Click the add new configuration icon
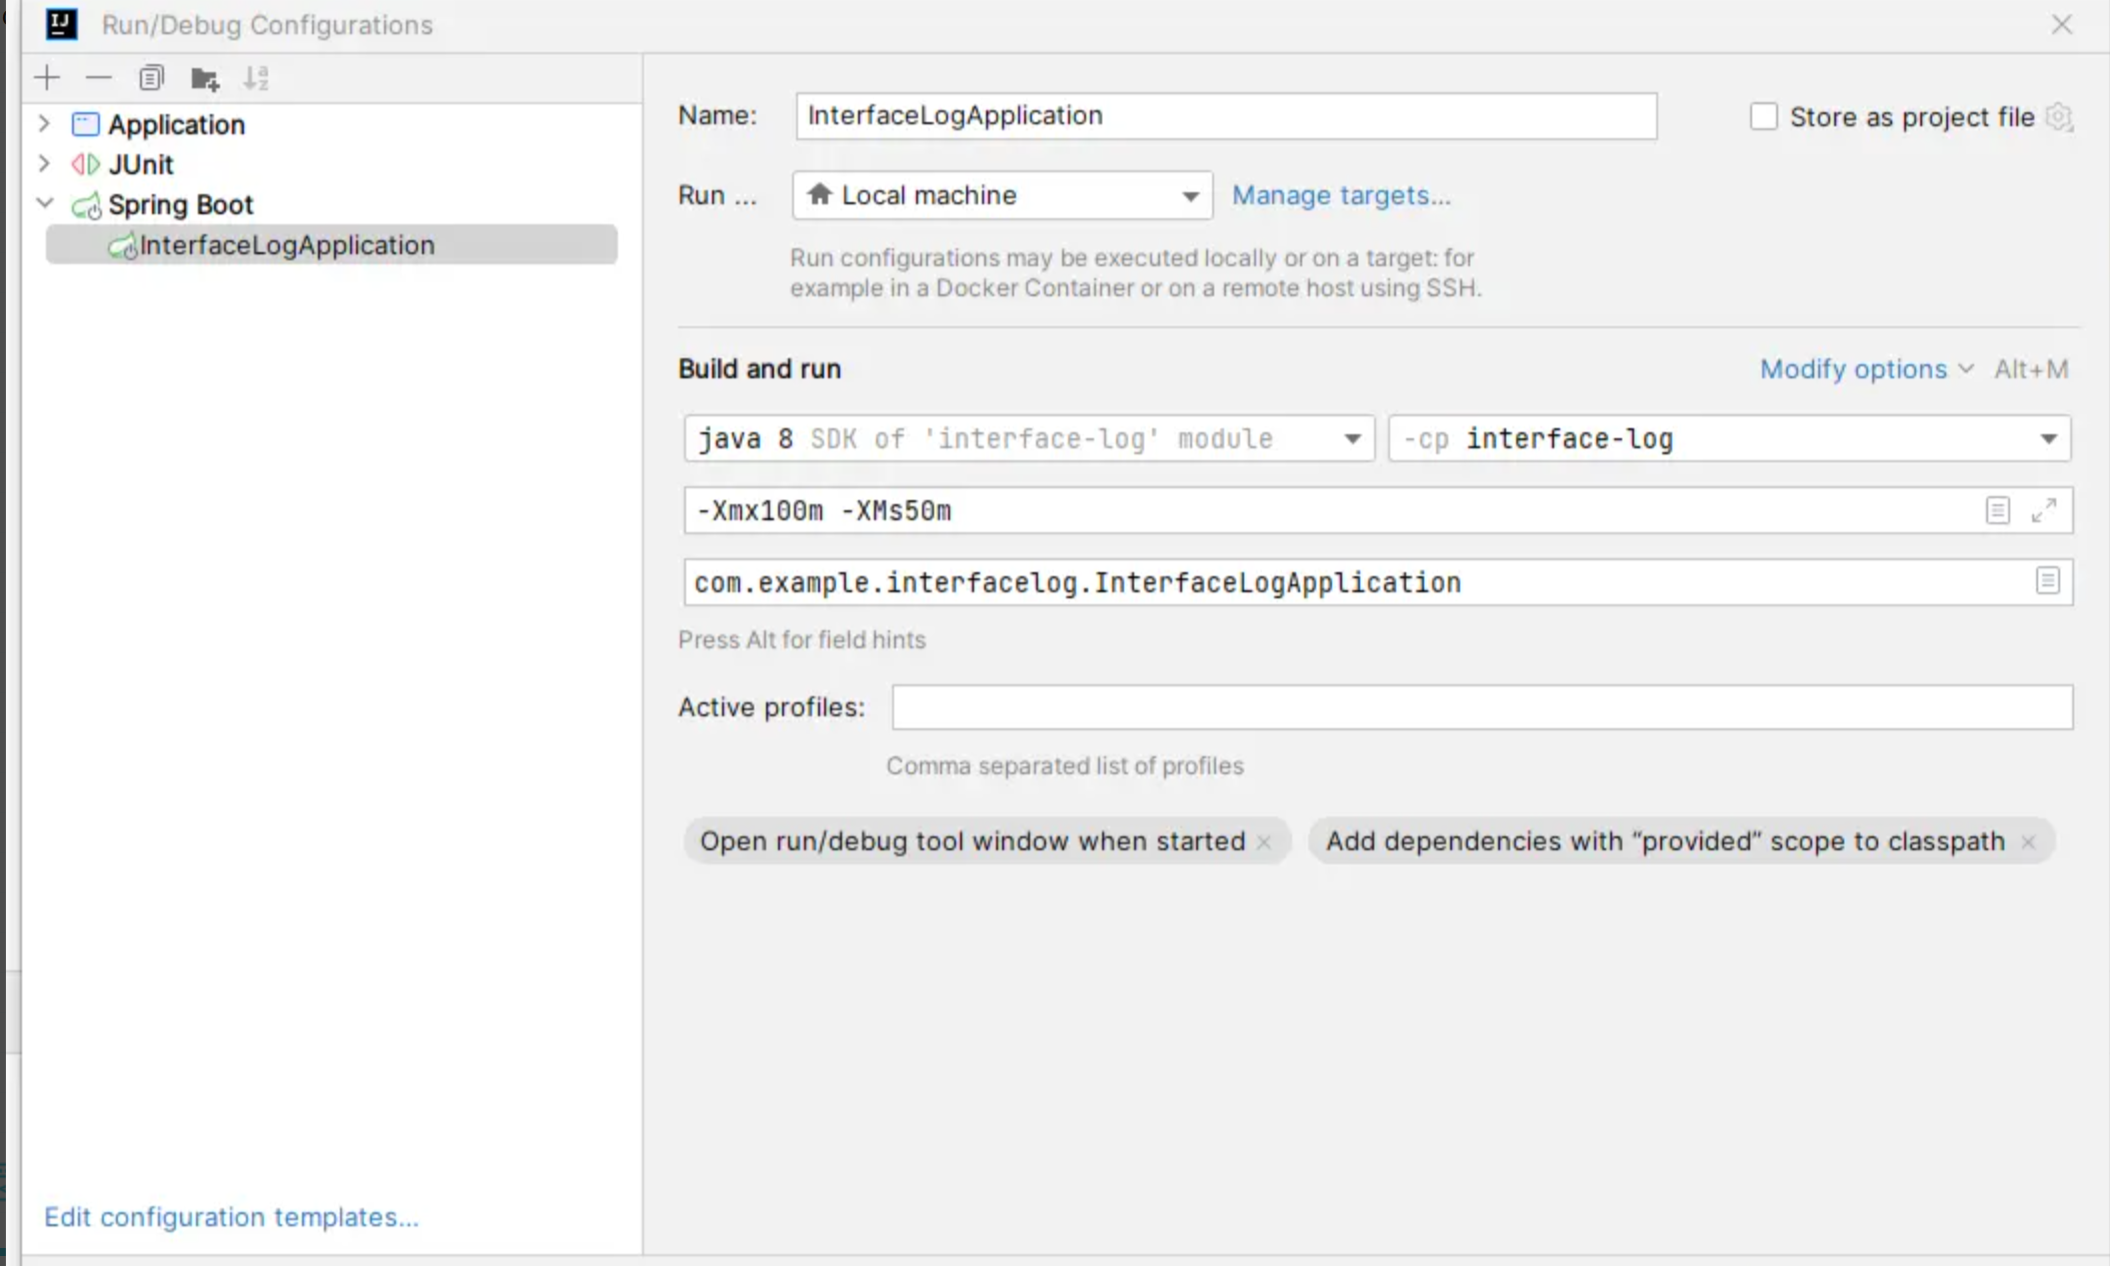This screenshot has height=1266, width=2110. click(45, 78)
